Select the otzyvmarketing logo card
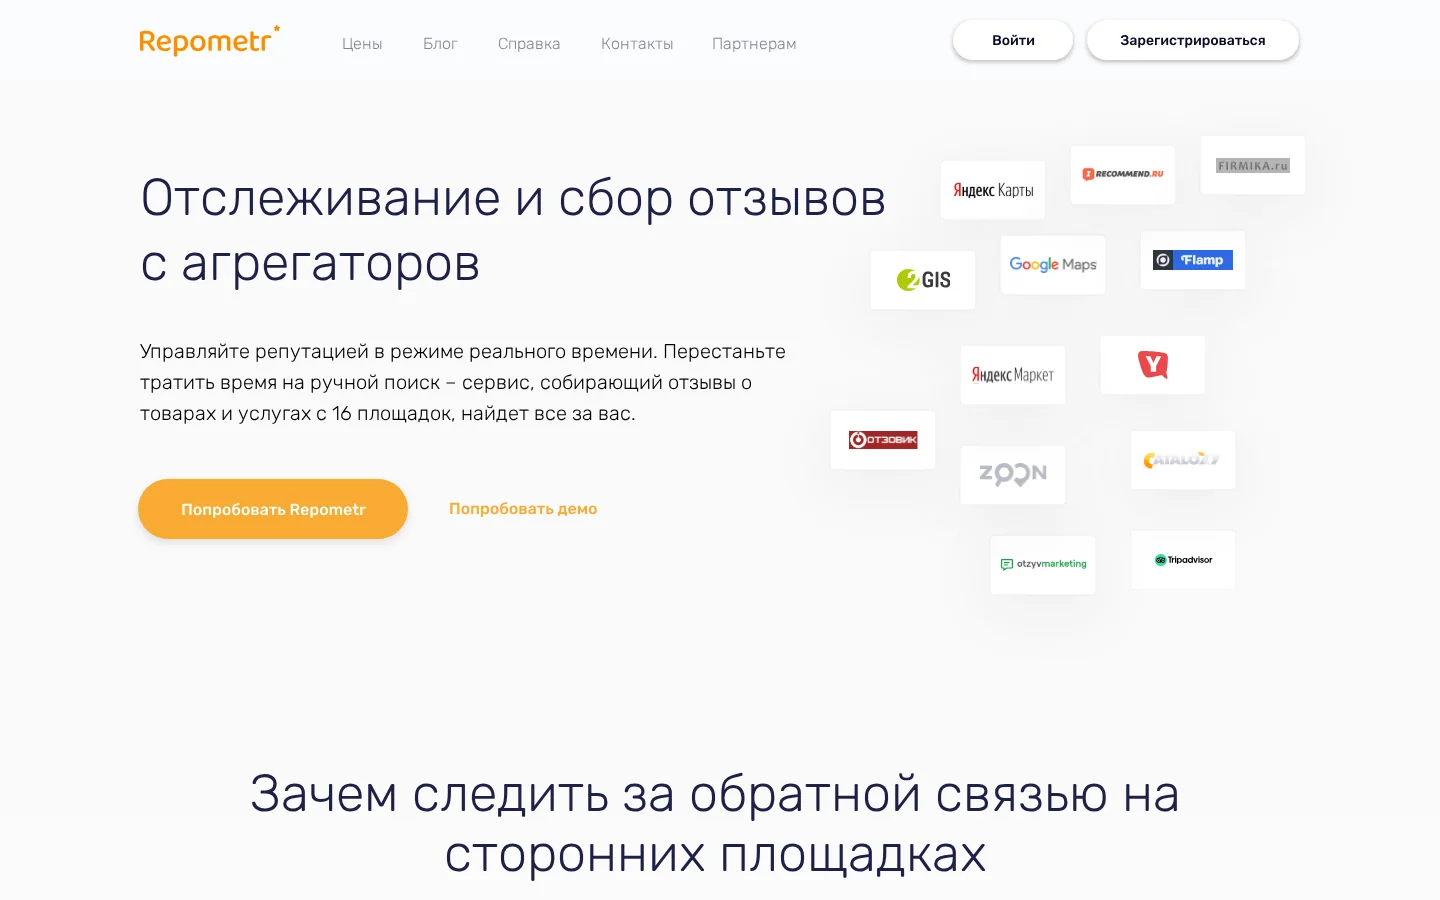Image resolution: width=1440 pixels, height=900 pixels. (x=1043, y=565)
